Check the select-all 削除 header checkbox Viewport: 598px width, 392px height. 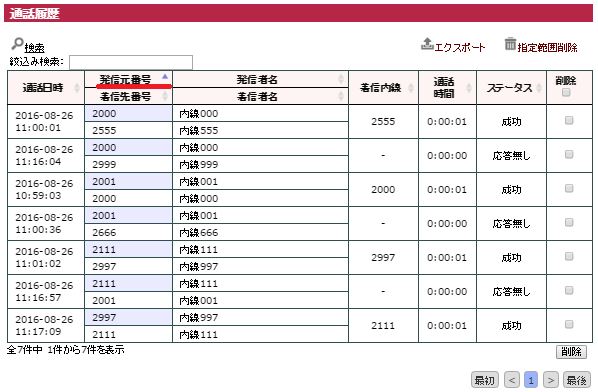(x=566, y=93)
